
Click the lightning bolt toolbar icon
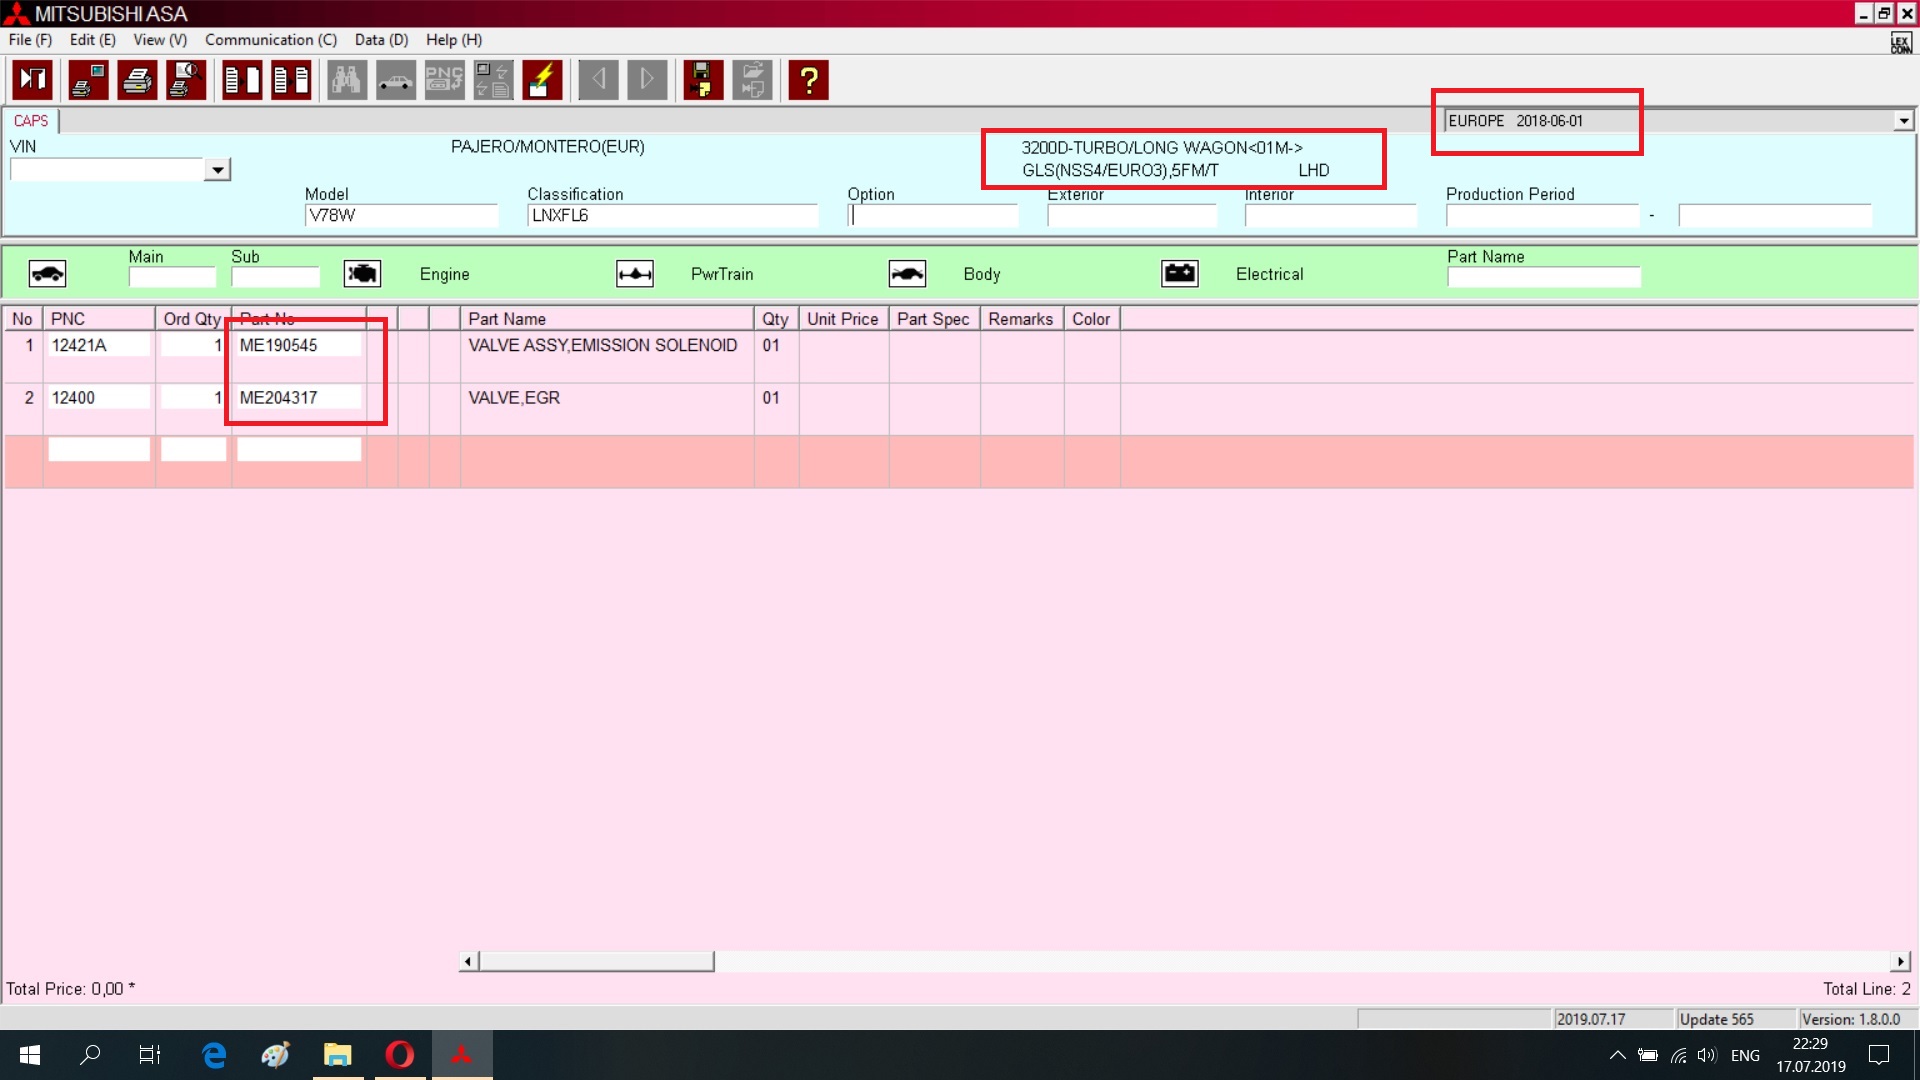click(x=542, y=80)
